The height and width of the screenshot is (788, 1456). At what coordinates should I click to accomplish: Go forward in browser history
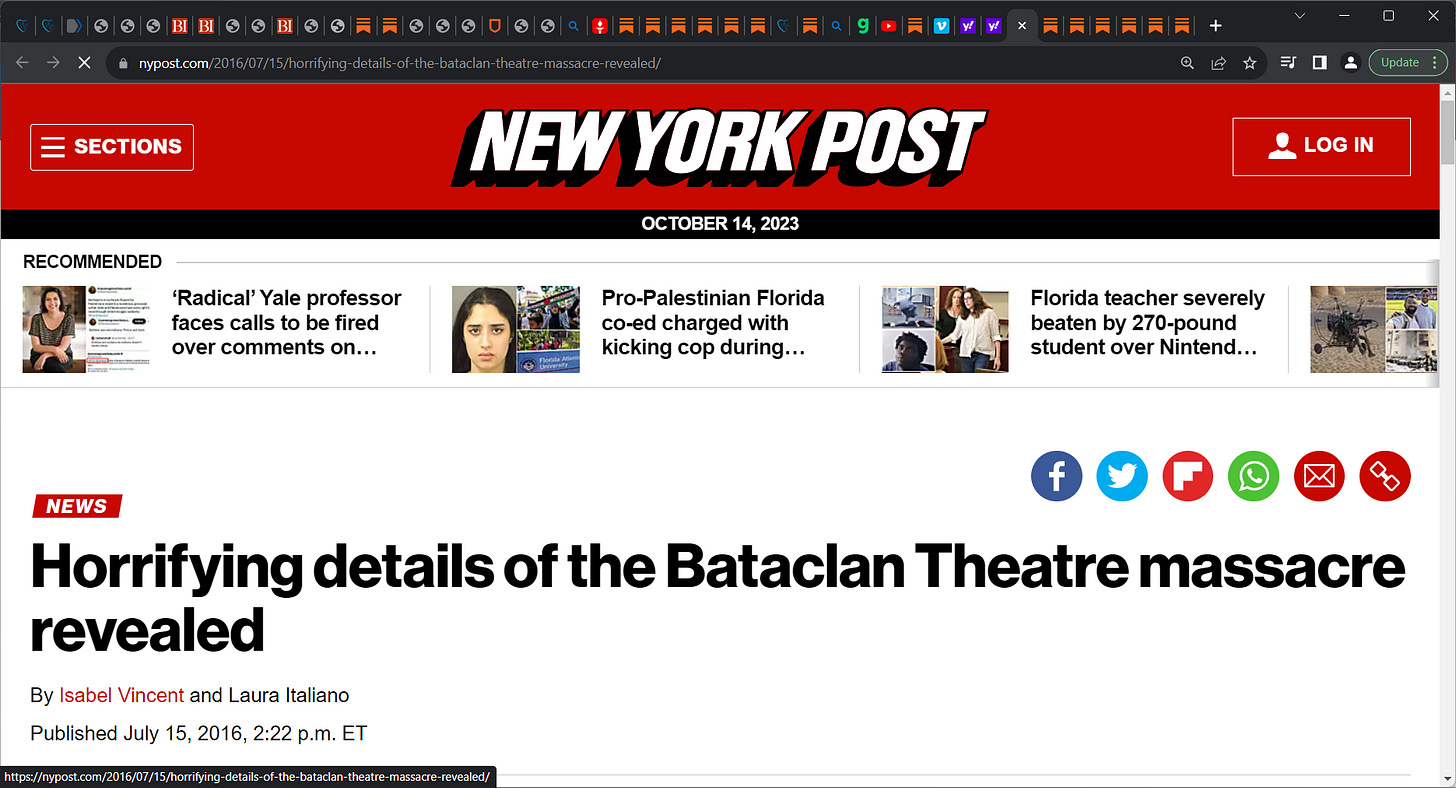pyautogui.click(x=53, y=62)
